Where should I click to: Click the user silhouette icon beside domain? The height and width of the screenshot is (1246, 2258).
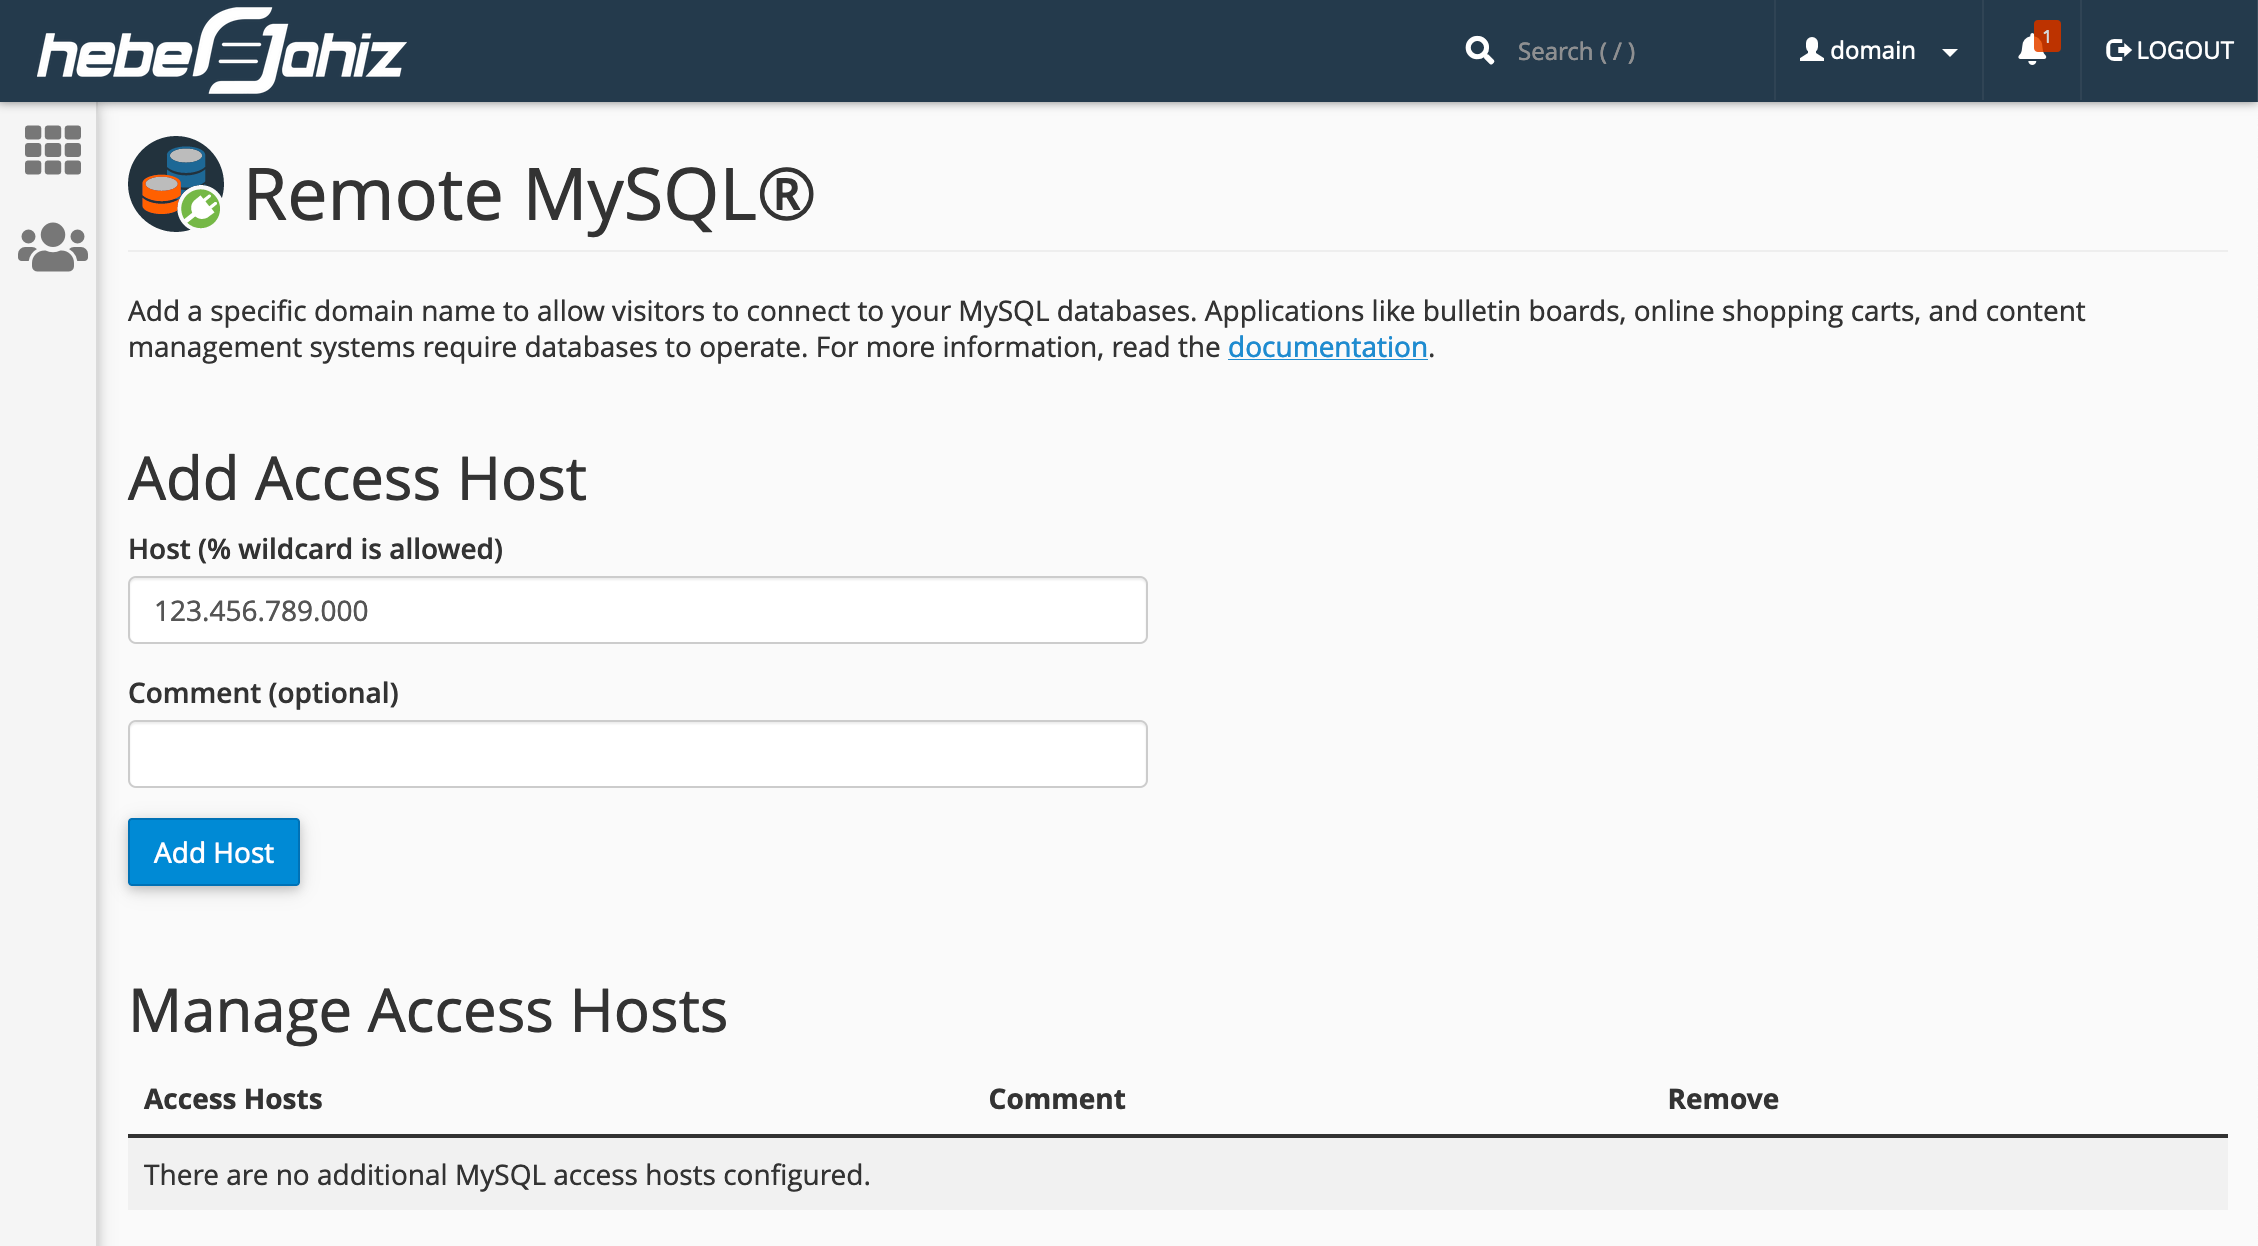[x=1811, y=50]
